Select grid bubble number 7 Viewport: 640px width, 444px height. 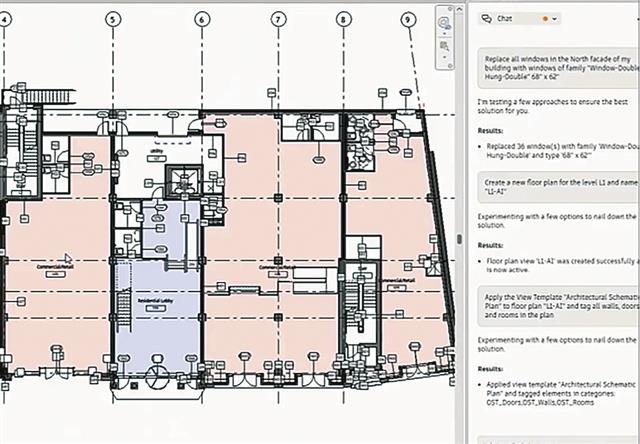click(x=276, y=19)
